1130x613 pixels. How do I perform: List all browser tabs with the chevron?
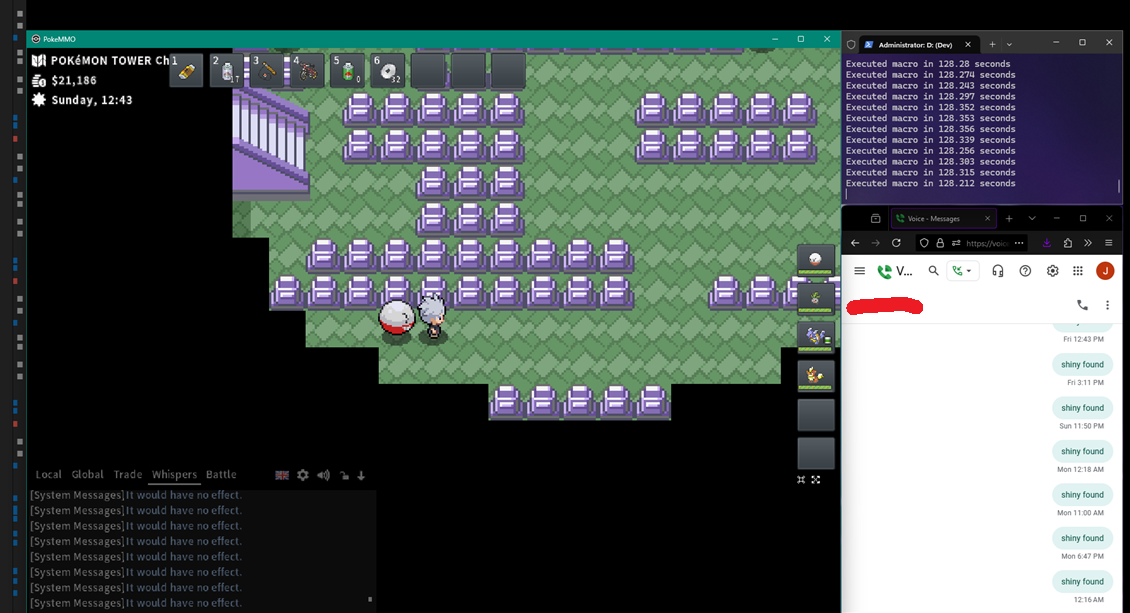[x=1032, y=218]
